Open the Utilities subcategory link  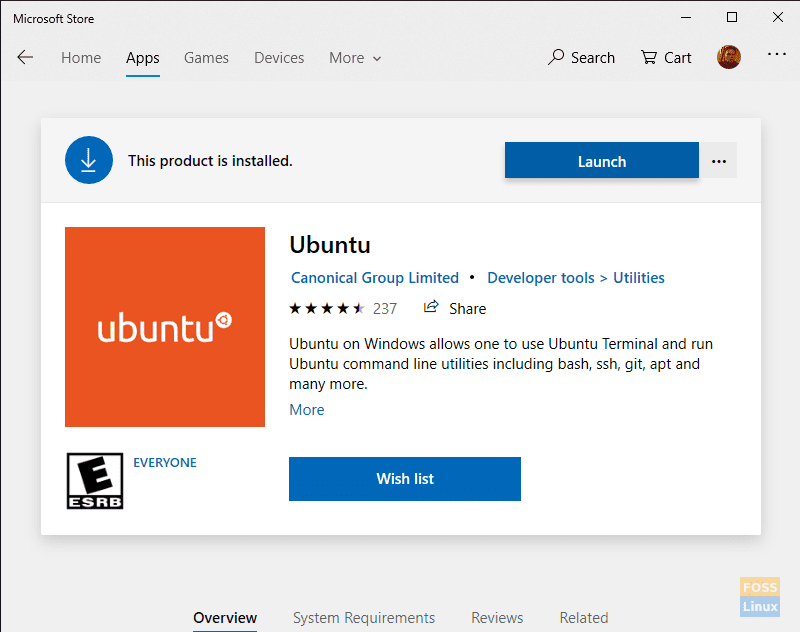[x=639, y=277]
